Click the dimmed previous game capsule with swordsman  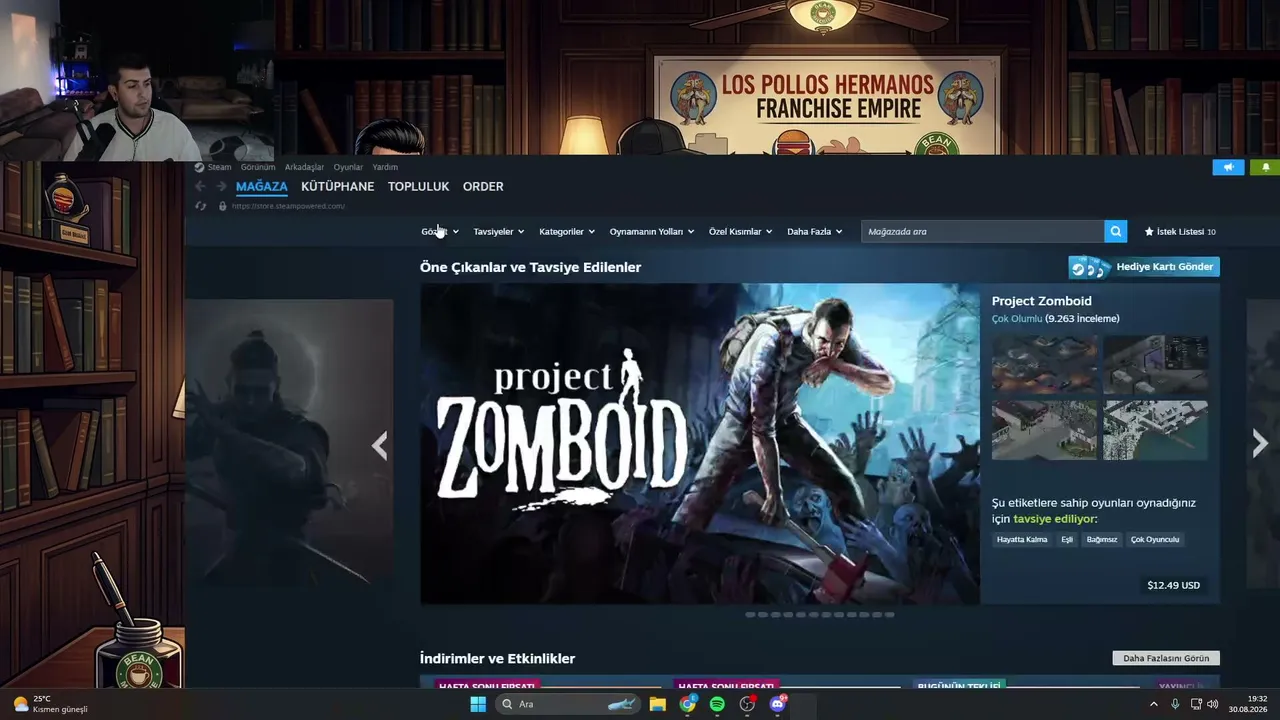tap(289, 444)
